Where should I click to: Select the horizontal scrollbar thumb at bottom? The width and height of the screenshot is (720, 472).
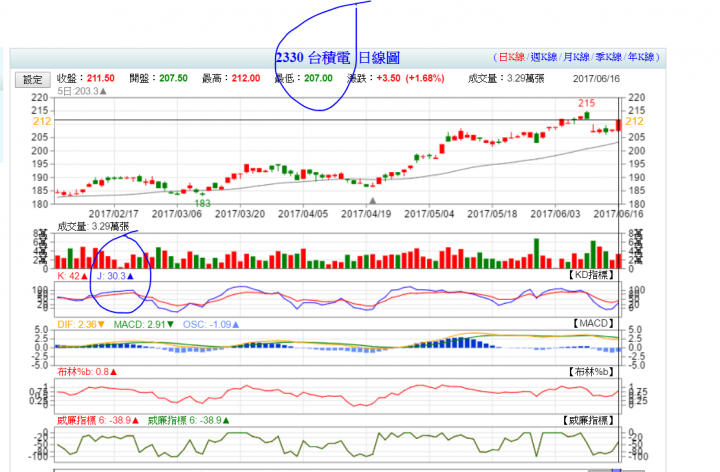click(616, 470)
